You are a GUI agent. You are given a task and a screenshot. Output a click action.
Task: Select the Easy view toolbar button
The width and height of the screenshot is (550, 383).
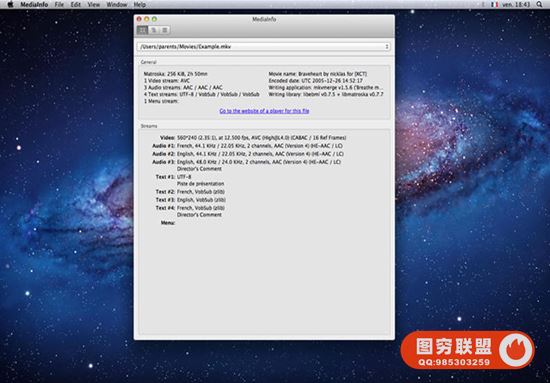pos(142,30)
